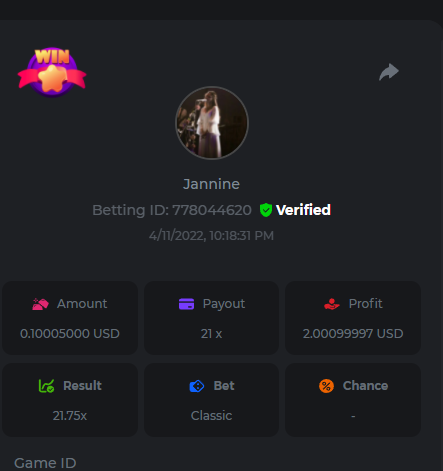Click the red Profit hand icon
443x471 pixels.
click(x=332, y=304)
